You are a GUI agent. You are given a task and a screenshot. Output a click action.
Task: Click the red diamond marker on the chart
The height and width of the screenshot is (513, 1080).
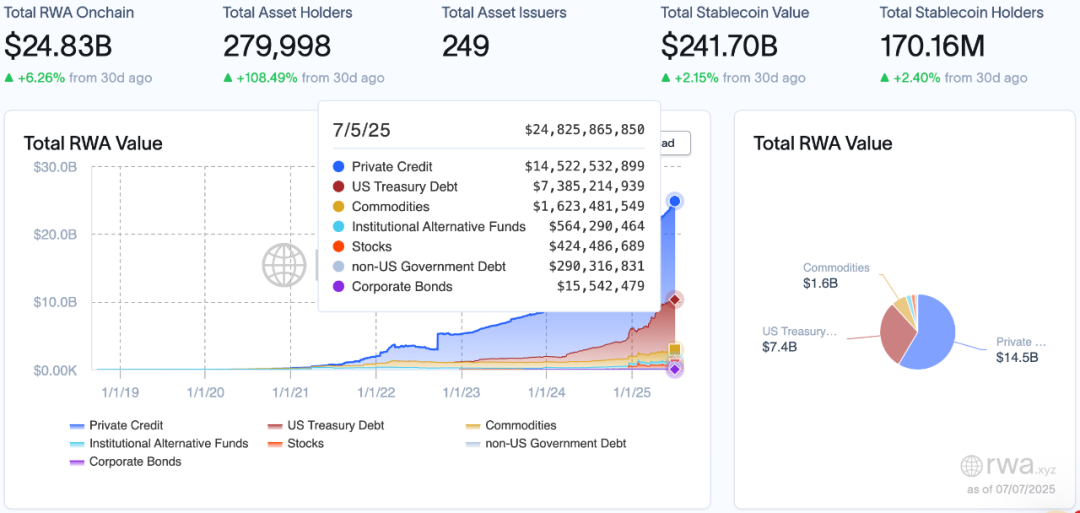tap(675, 300)
